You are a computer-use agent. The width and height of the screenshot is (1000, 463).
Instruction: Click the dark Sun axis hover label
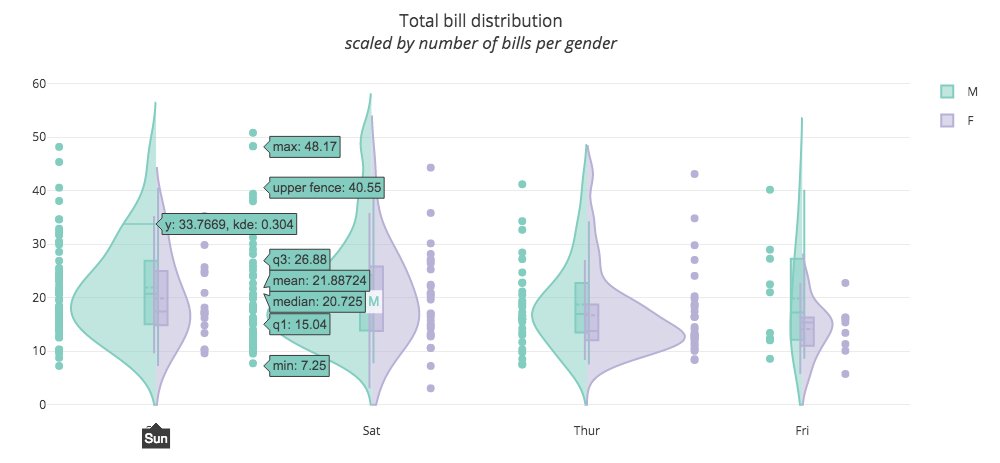[155, 438]
